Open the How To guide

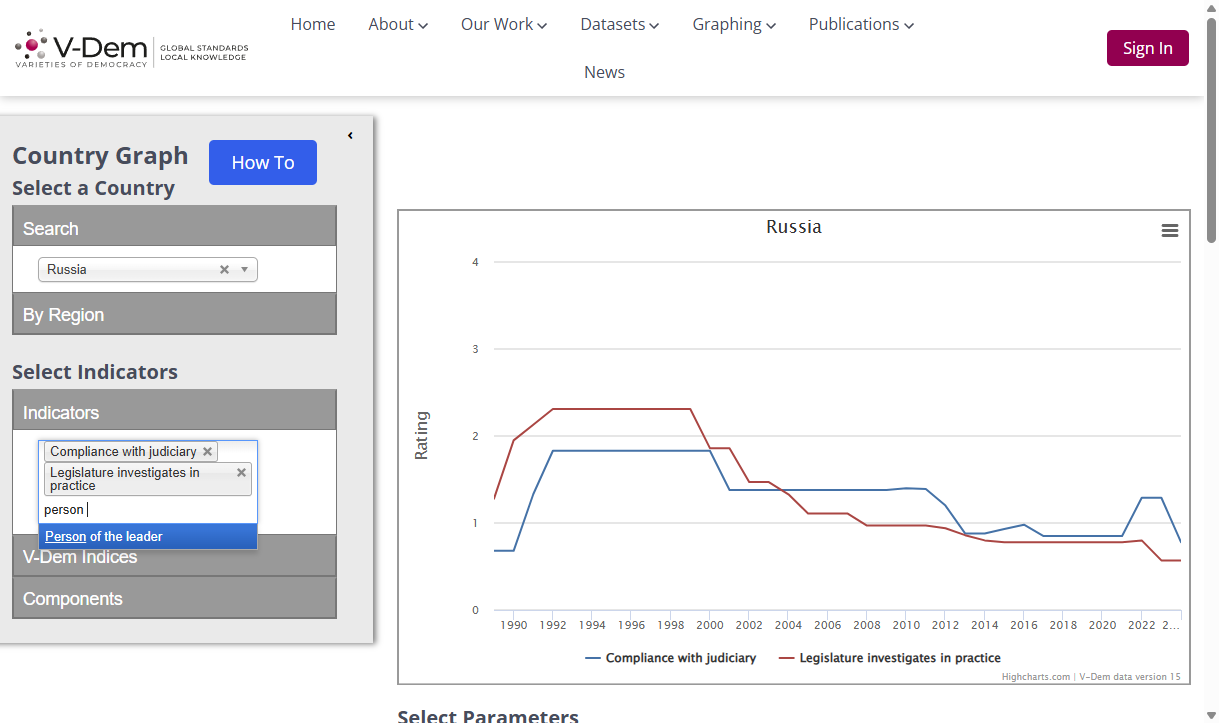[x=263, y=162]
